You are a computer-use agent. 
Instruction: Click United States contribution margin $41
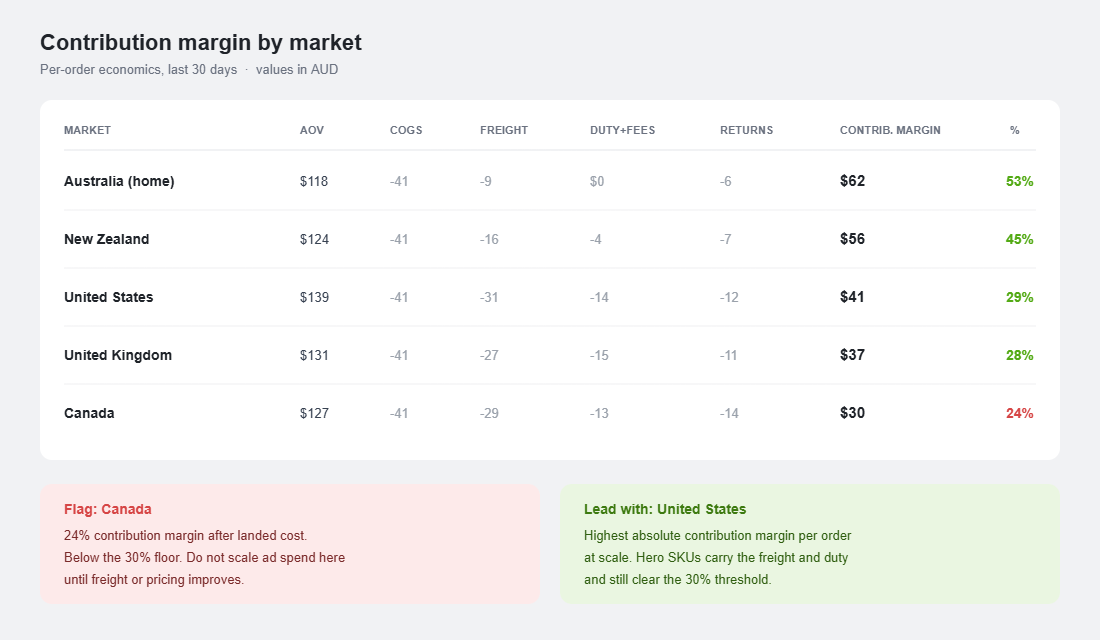point(852,298)
